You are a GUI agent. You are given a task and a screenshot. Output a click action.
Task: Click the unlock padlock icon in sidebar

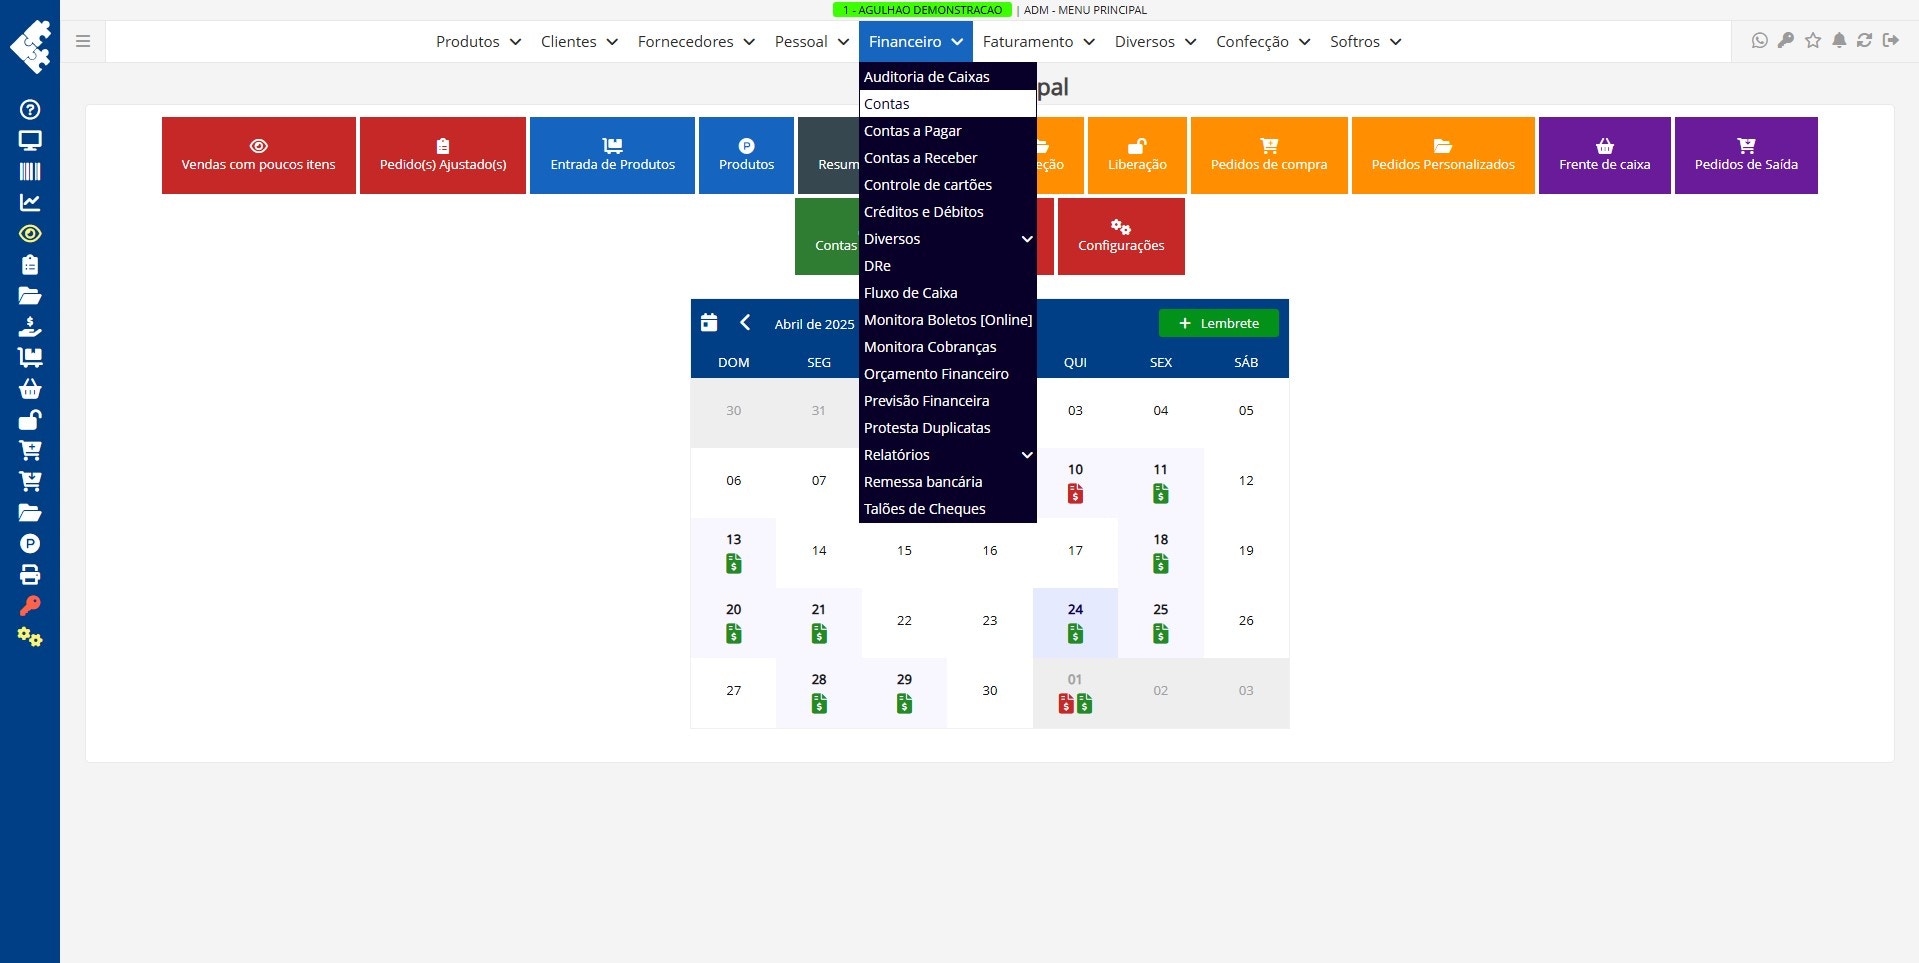[30, 420]
